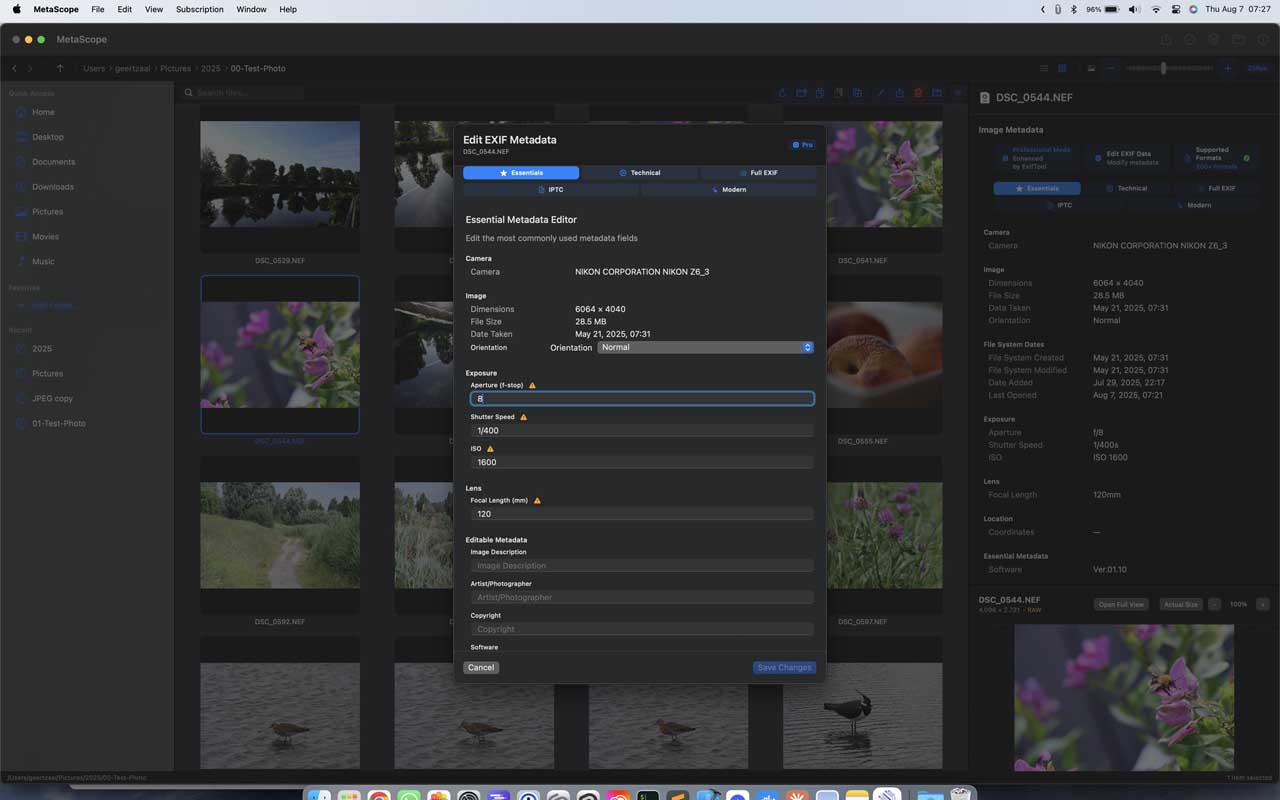Click warning icon beside Focal Length
Viewport: 1280px width, 800px height.
tap(537, 500)
